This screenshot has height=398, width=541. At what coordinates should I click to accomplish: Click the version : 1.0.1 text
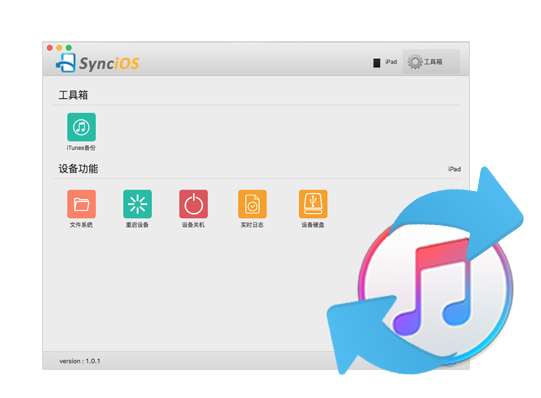pos(80,361)
